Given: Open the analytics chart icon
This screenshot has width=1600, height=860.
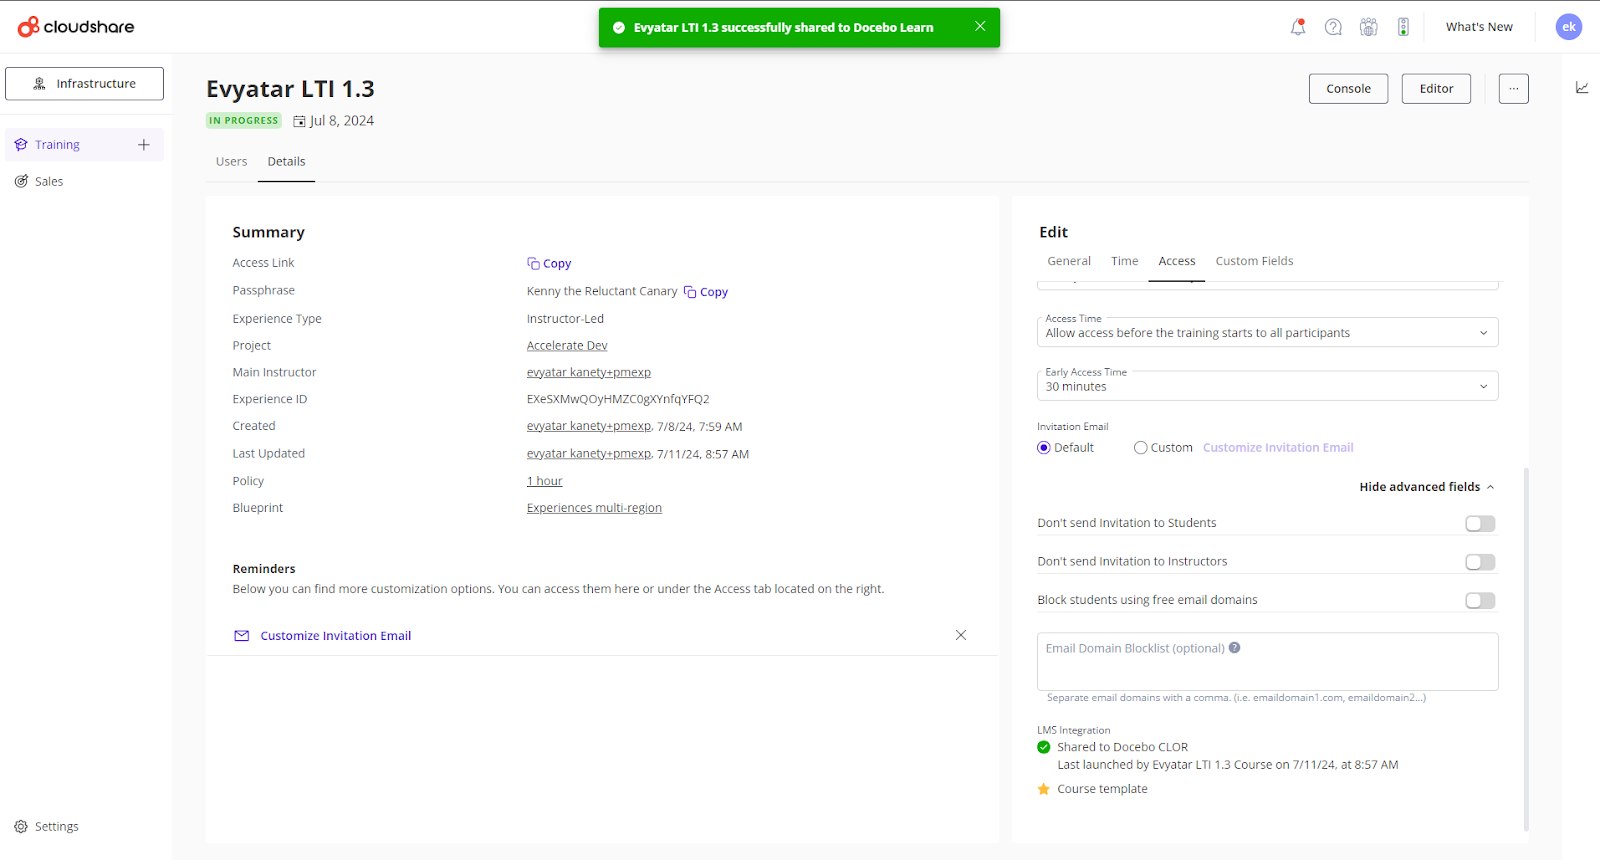Looking at the screenshot, I should click(1582, 88).
